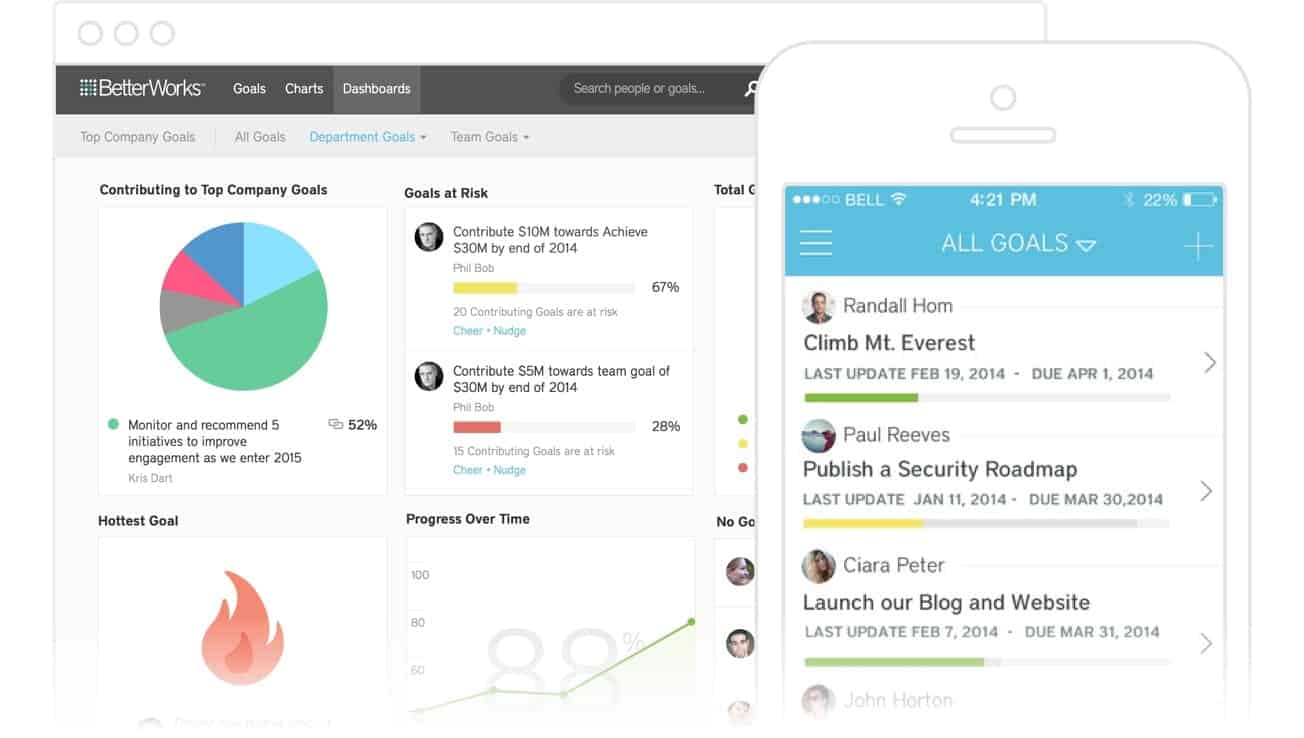1304x738 pixels.
Task: Switch to the Charts menu
Action: (304, 89)
